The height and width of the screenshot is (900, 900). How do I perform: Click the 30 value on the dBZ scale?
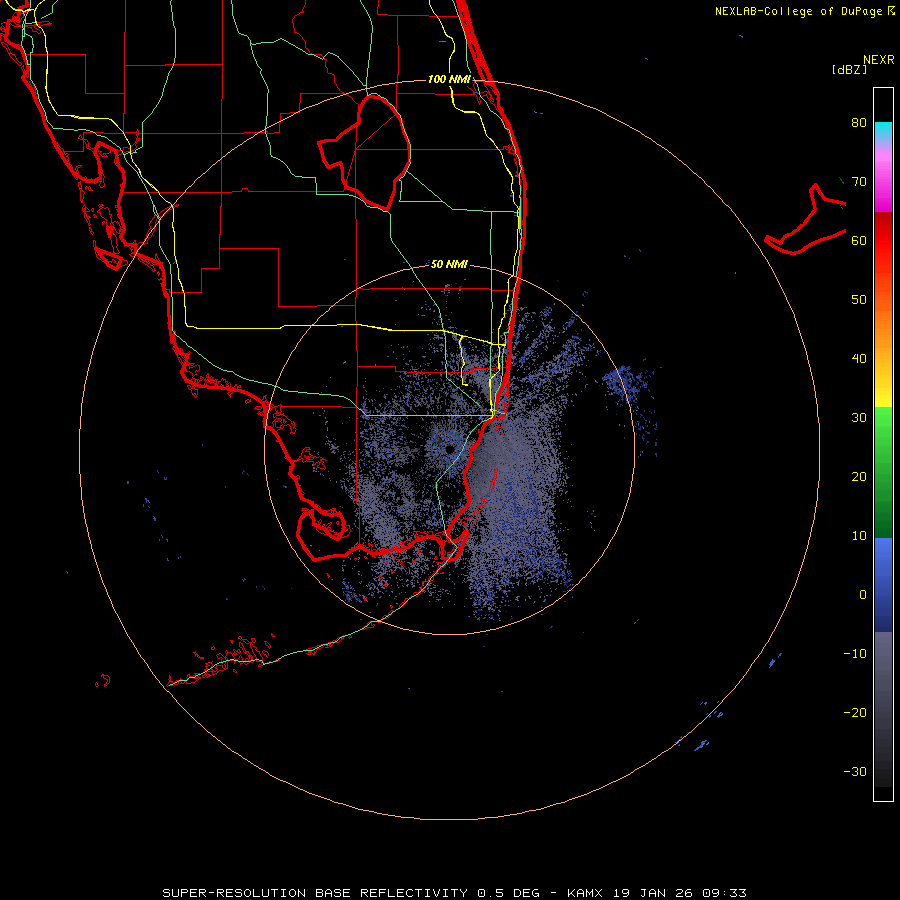tap(859, 417)
